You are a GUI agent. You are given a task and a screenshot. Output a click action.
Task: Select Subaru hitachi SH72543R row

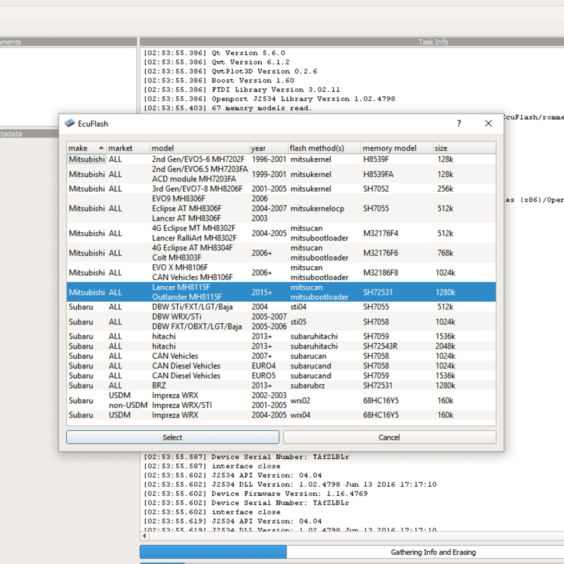point(281,346)
